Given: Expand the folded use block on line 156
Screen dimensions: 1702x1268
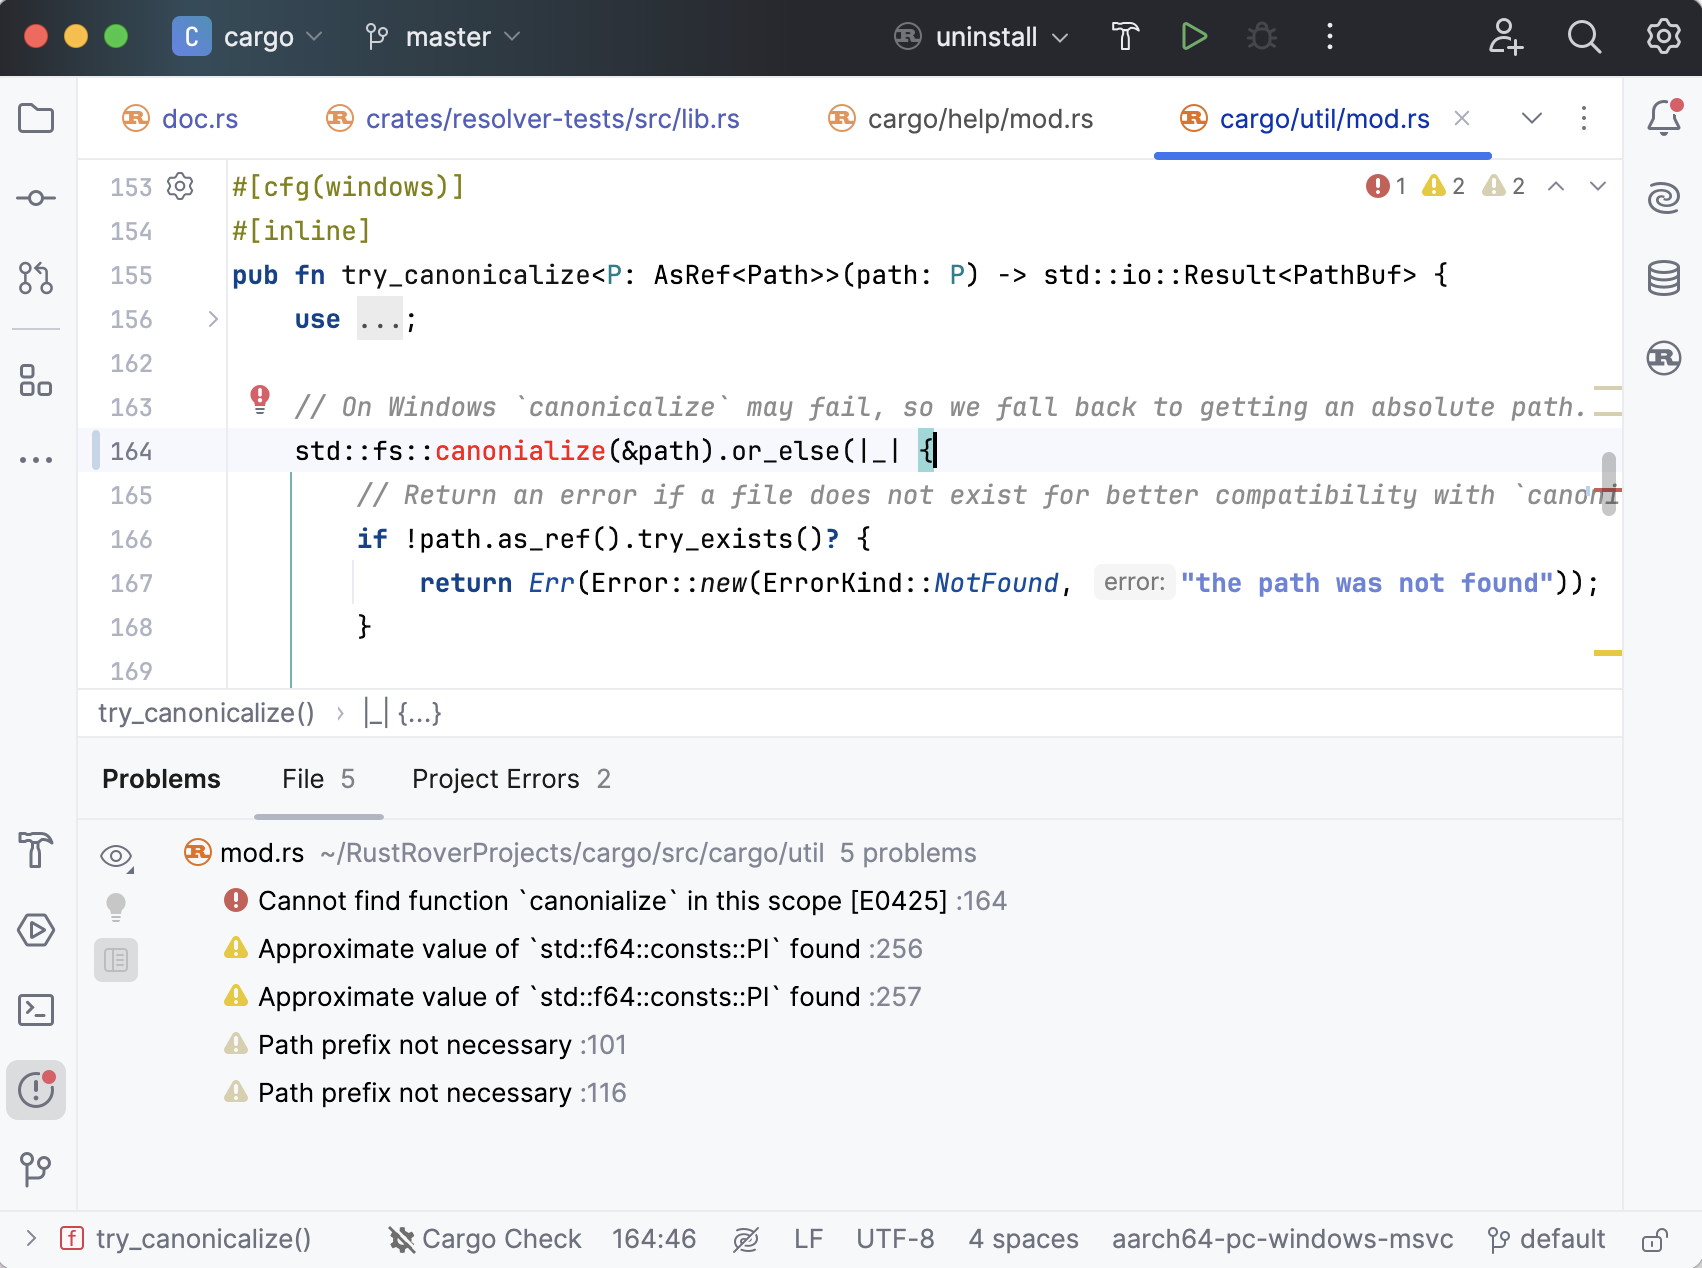Looking at the screenshot, I should coord(213,319).
